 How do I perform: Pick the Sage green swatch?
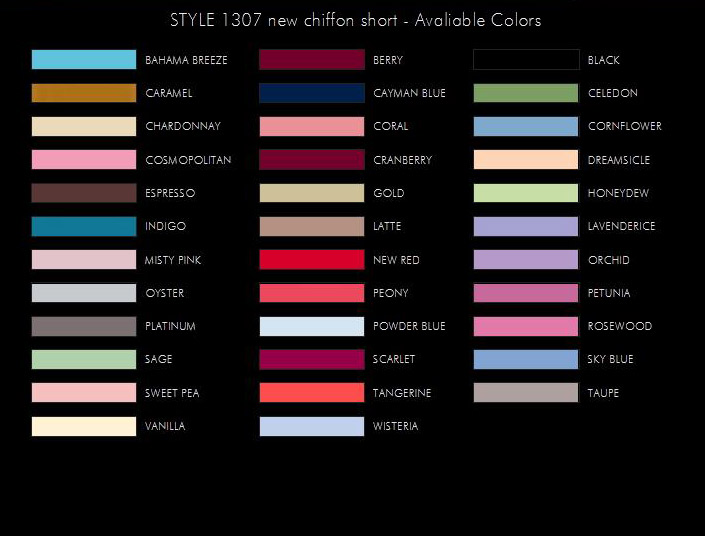(x=84, y=359)
